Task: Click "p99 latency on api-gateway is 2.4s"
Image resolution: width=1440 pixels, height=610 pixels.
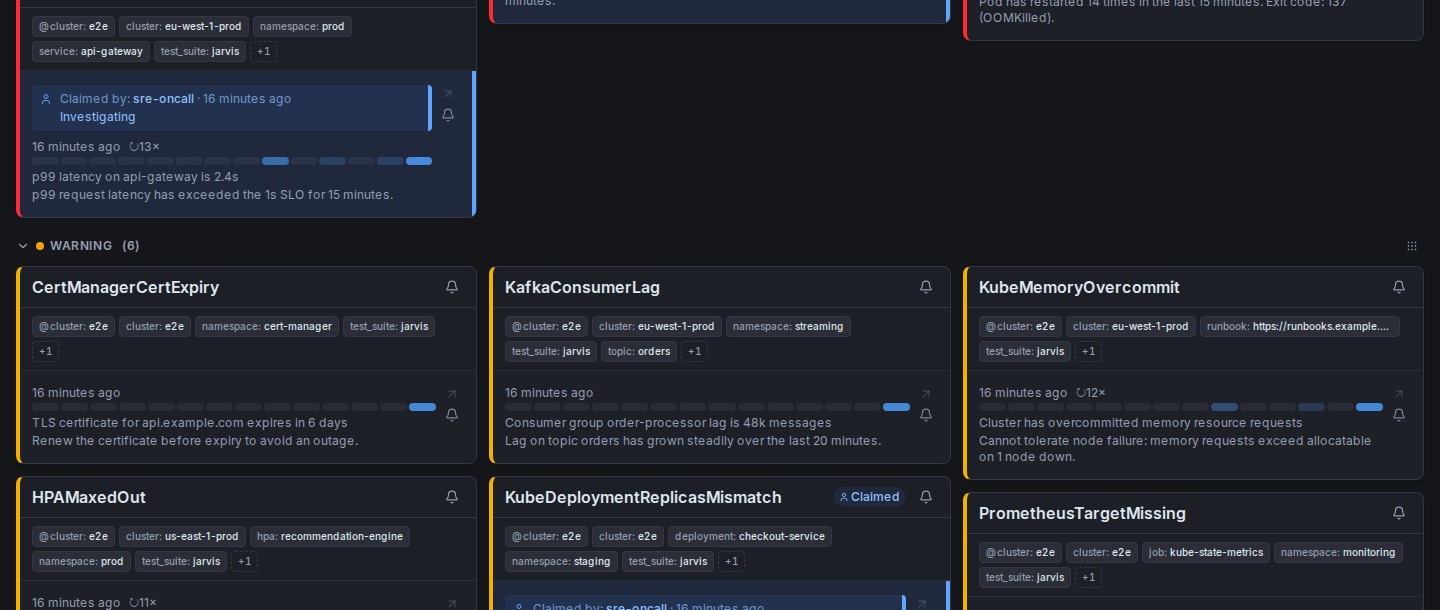Action: pyautogui.click(x=135, y=177)
